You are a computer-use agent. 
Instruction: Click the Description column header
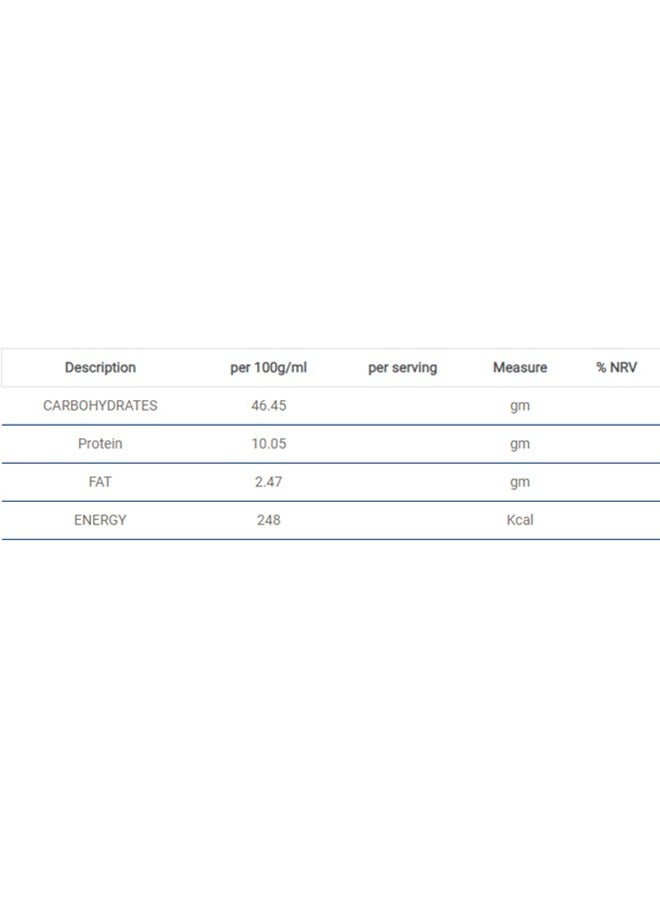point(100,368)
